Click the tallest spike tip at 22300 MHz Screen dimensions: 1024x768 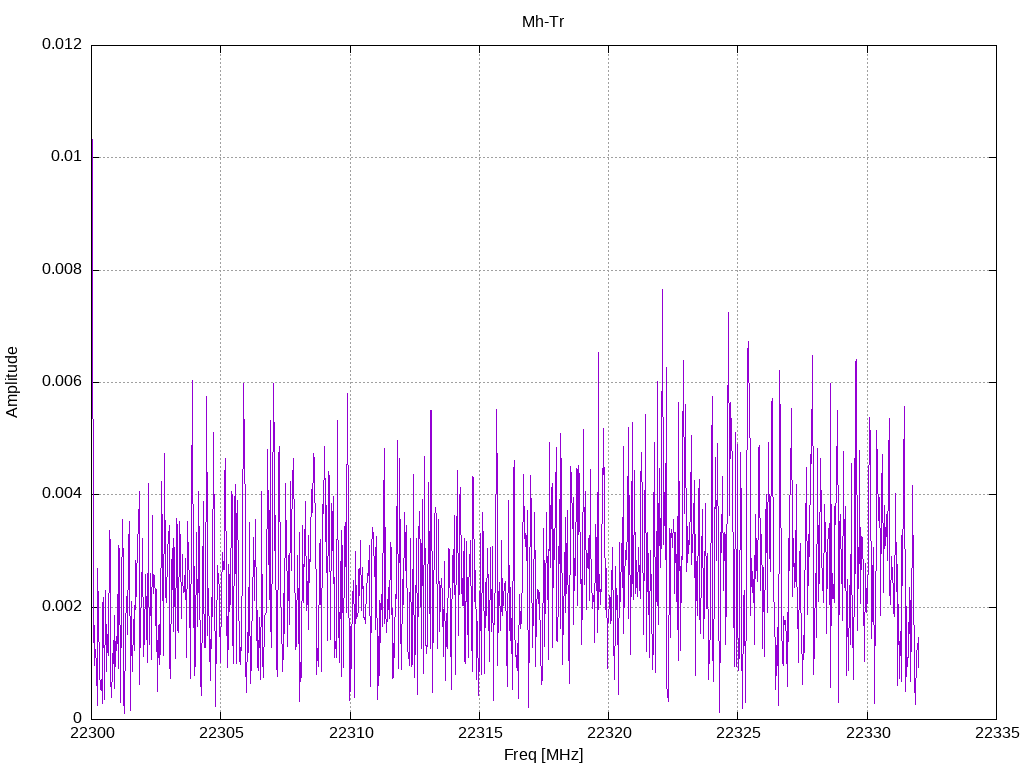tap(92, 140)
